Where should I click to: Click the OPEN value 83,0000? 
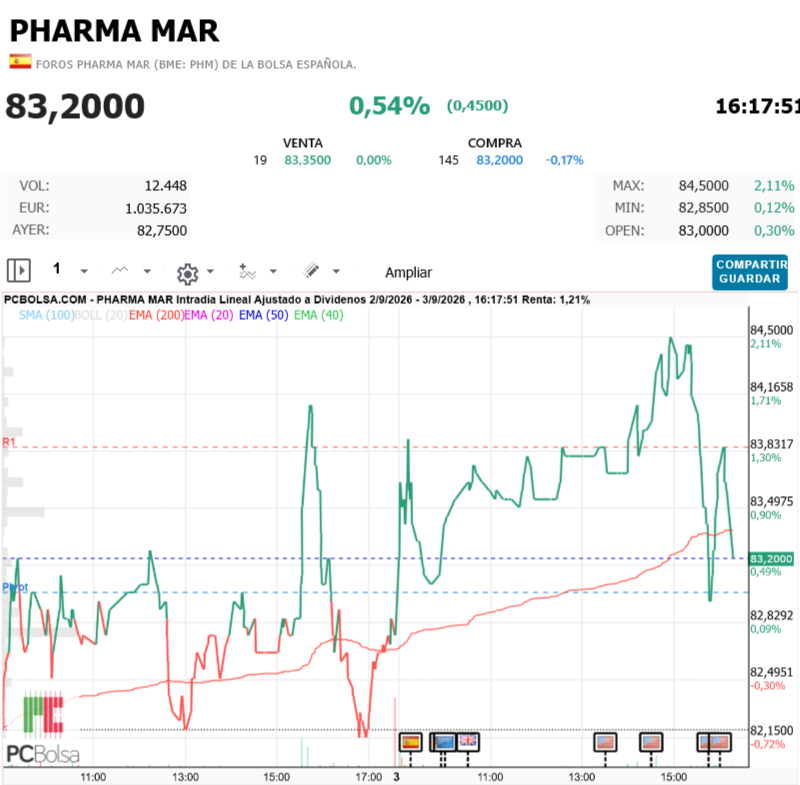704,231
